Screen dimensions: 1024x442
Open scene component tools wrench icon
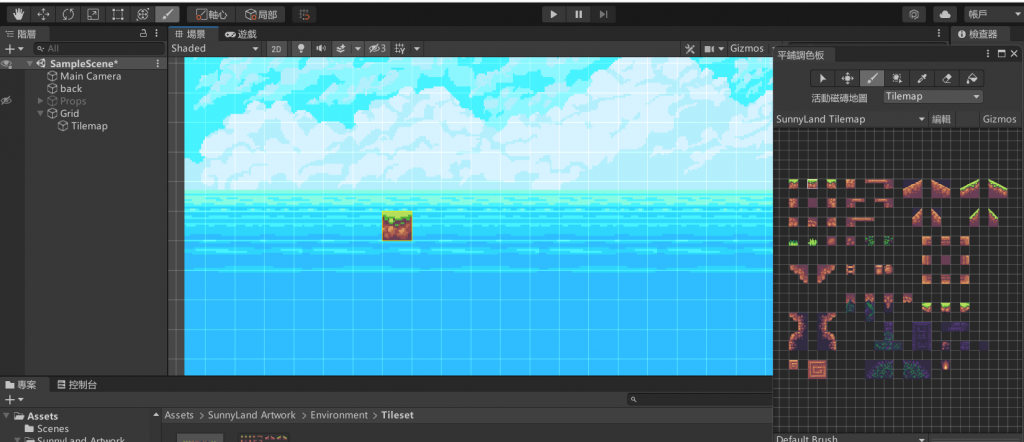(690, 48)
